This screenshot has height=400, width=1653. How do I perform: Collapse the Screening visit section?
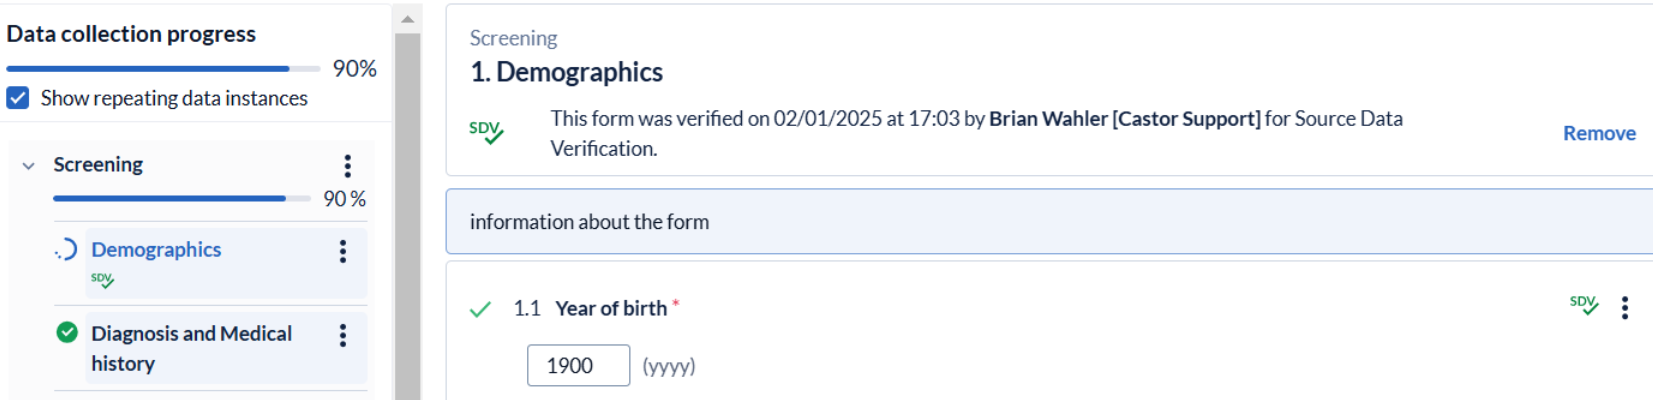[x=28, y=166]
